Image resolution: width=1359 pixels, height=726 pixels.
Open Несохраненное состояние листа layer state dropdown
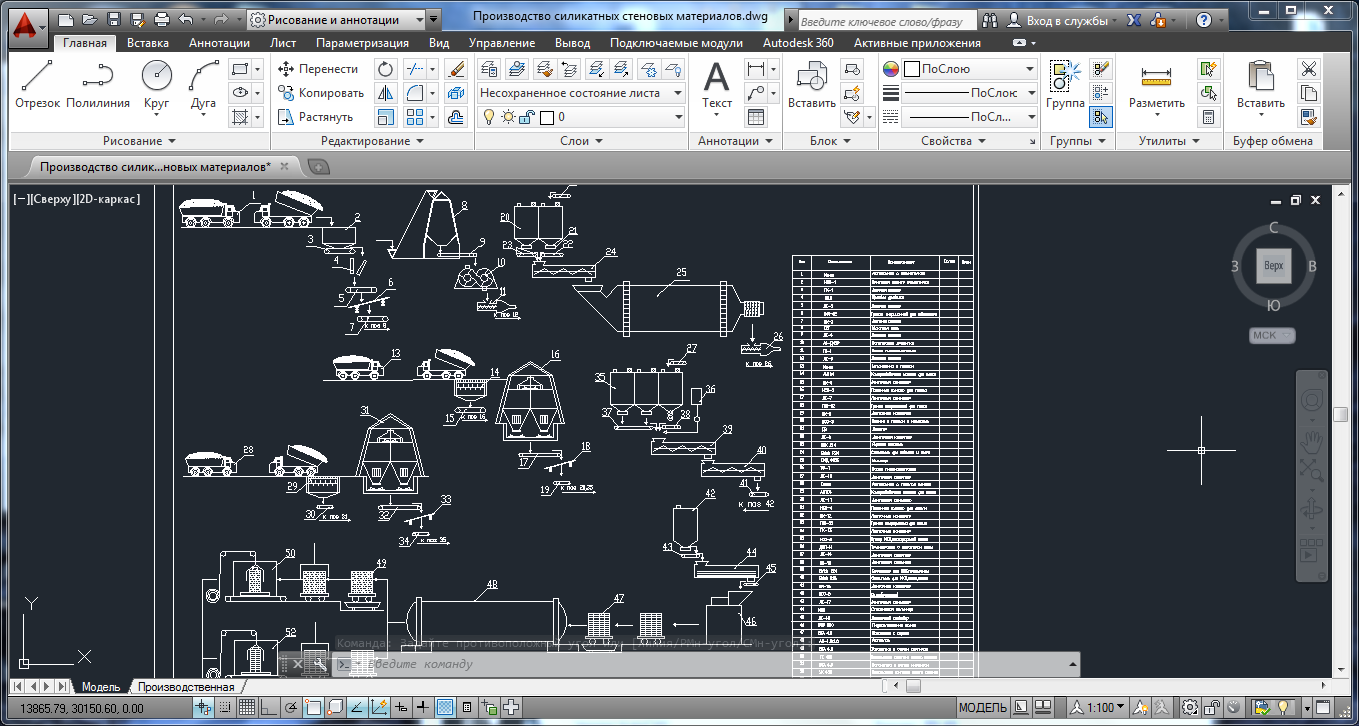[580, 93]
